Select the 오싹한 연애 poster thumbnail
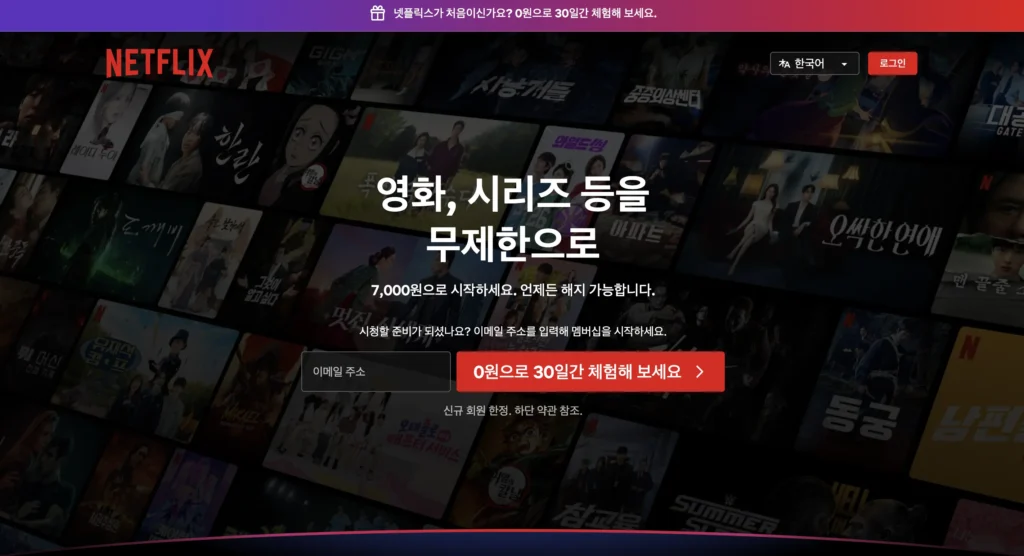The height and width of the screenshot is (556, 1024). pos(823,225)
